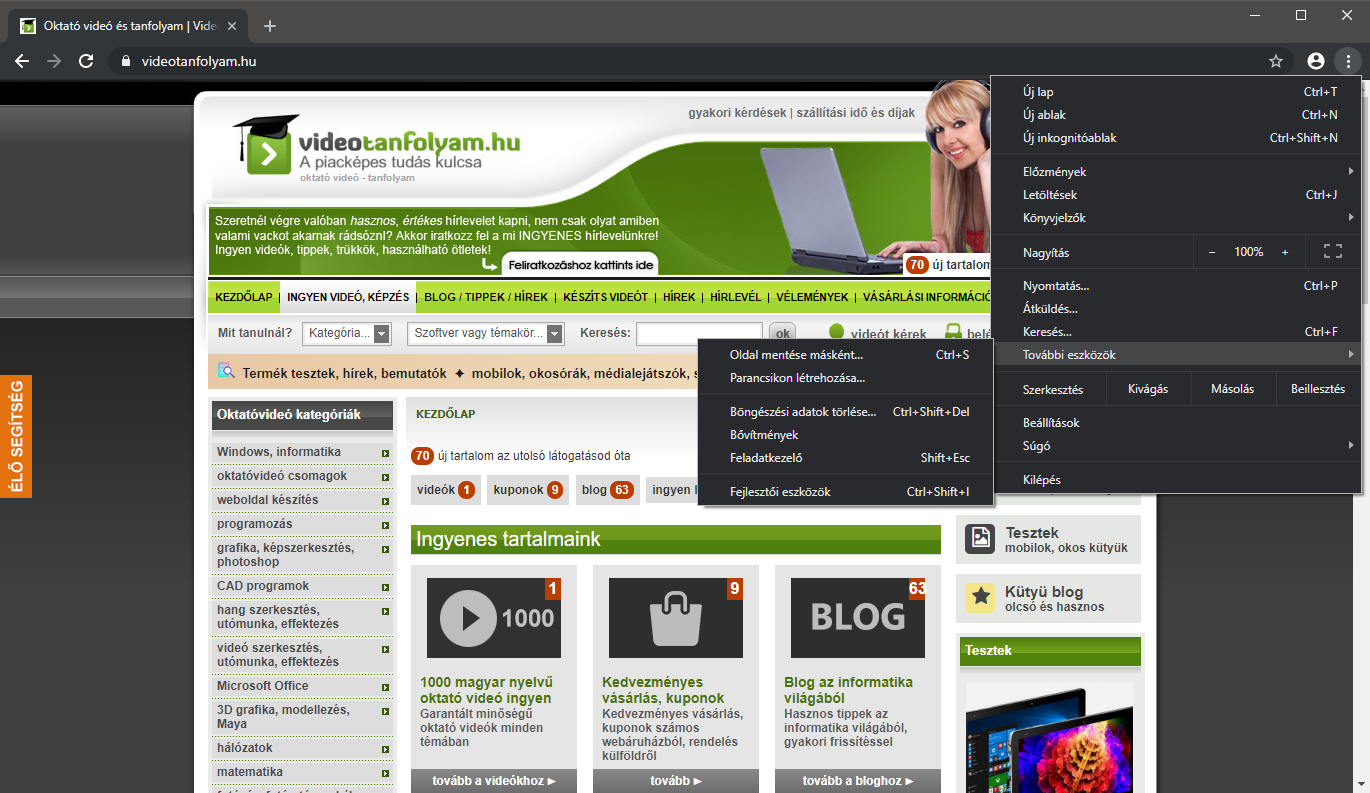Image resolution: width=1370 pixels, height=793 pixels.
Task: Click the green arrow beside Microsoft Office
Action: [385, 687]
